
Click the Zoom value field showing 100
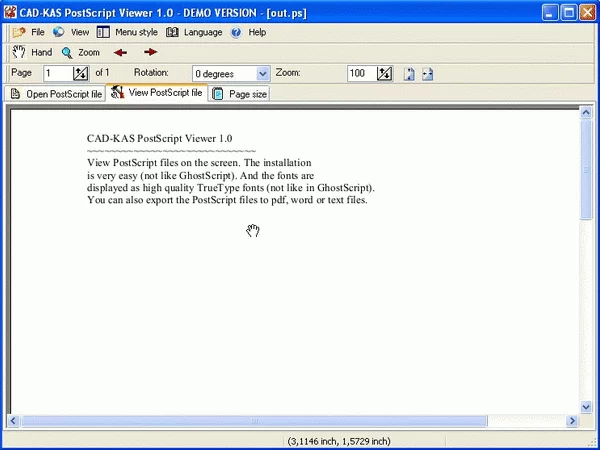(362, 73)
